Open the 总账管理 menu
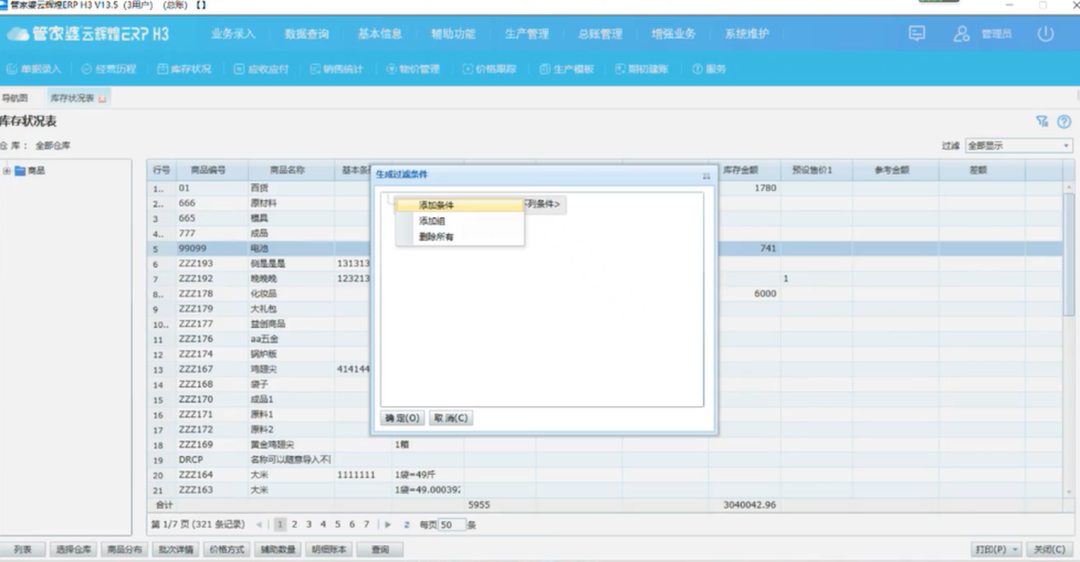 tap(600, 34)
